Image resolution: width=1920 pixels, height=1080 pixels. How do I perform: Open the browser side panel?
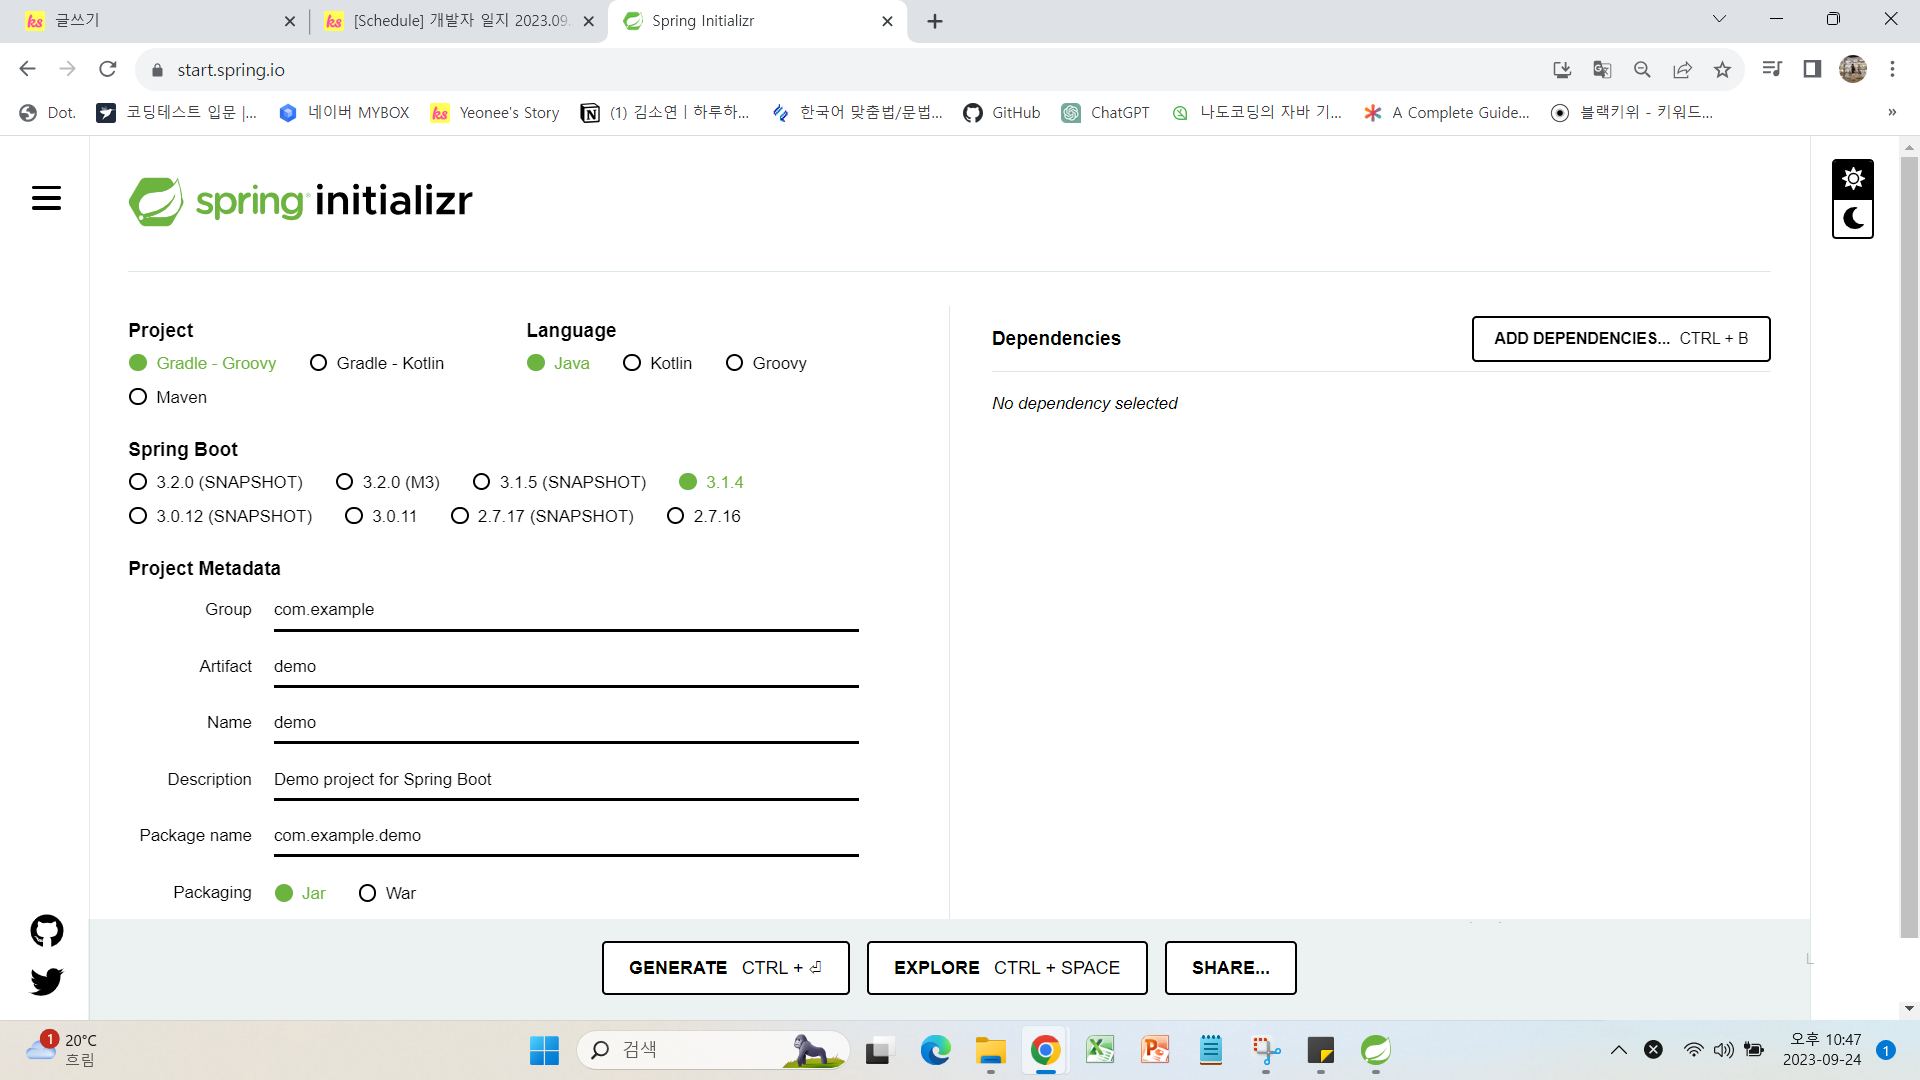[1812, 69]
